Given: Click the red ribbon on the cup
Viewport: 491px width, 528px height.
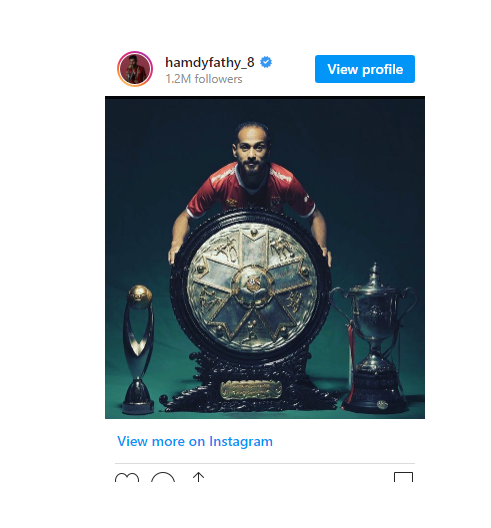Looking at the screenshot, I should coord(351,360).
